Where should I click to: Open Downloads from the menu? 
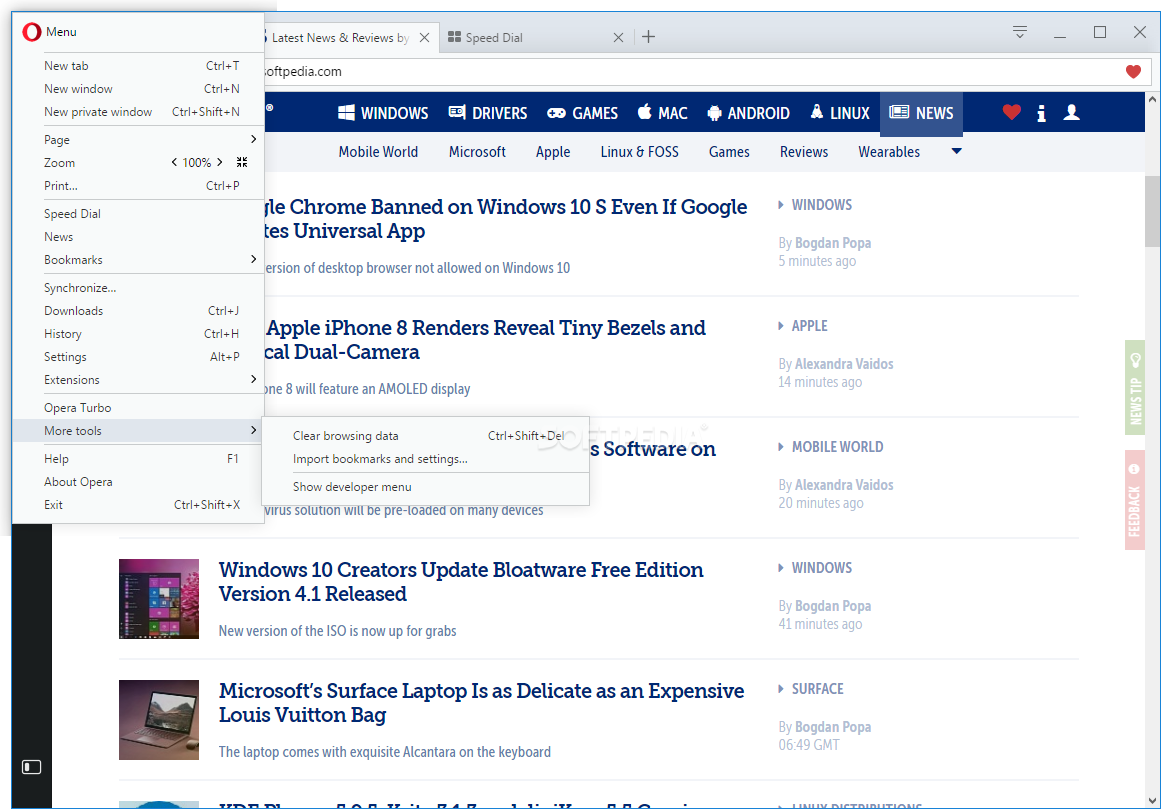tap(138, 311)
